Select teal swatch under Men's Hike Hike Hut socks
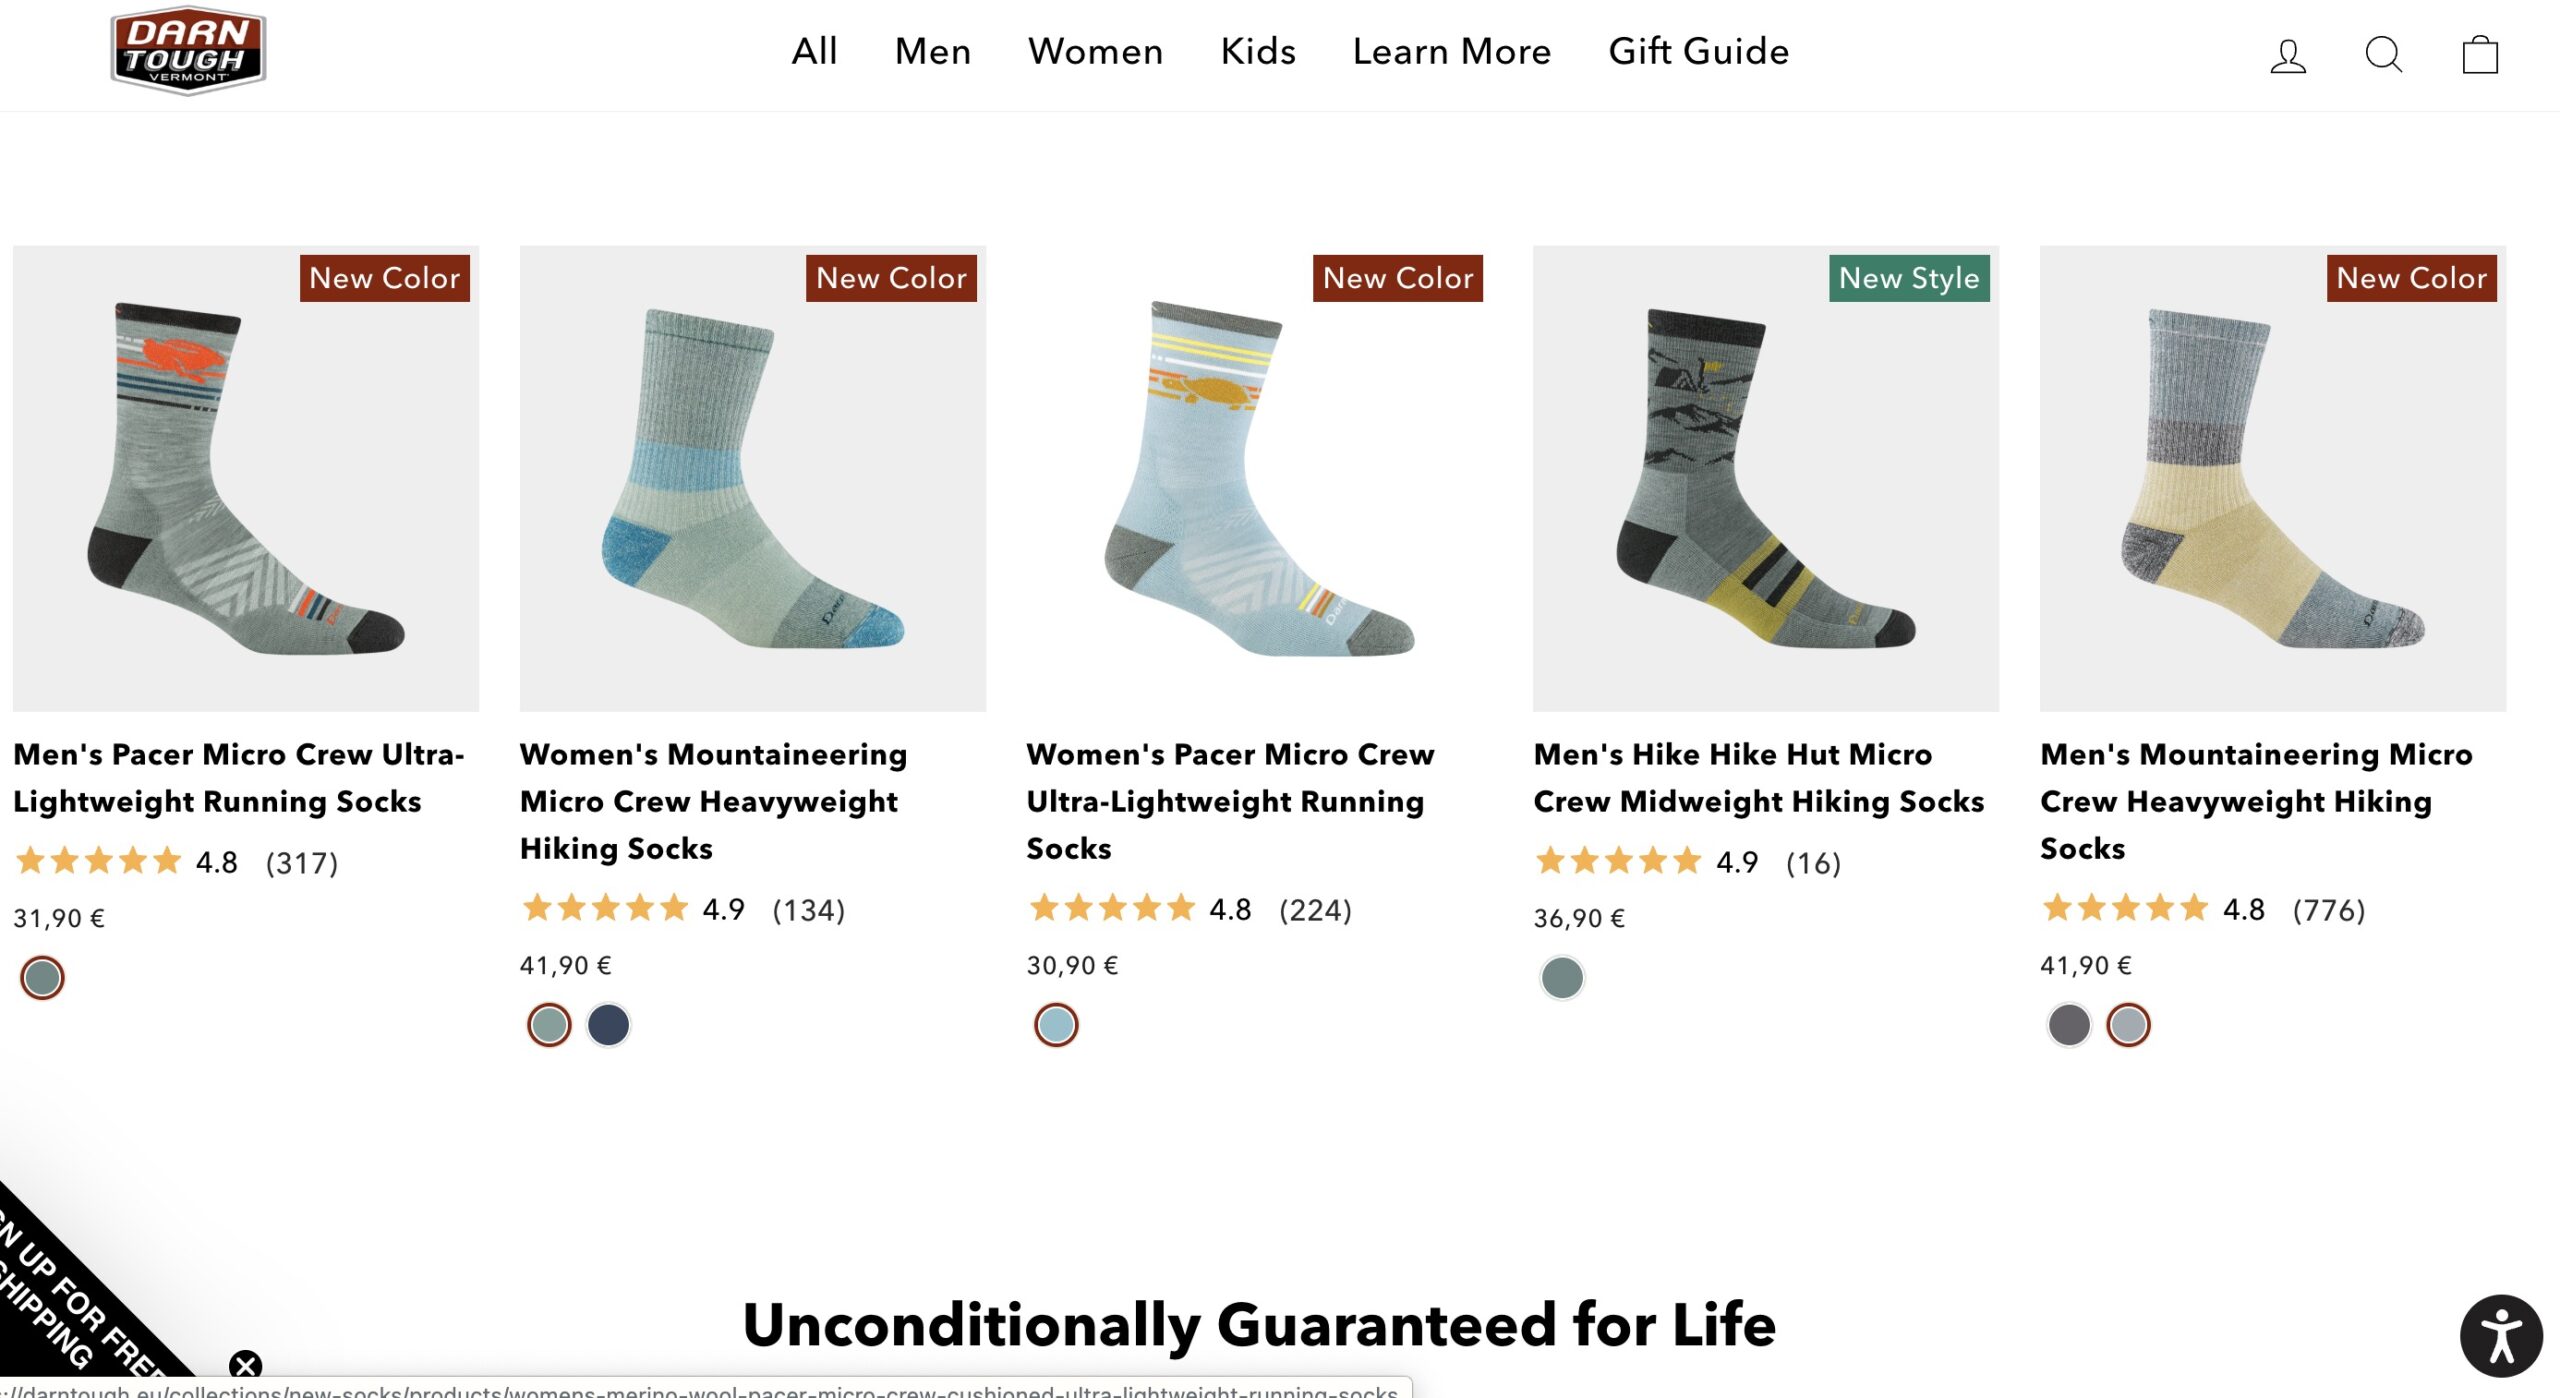Screen dimensions: 2560x1398 click(1561, 978)
